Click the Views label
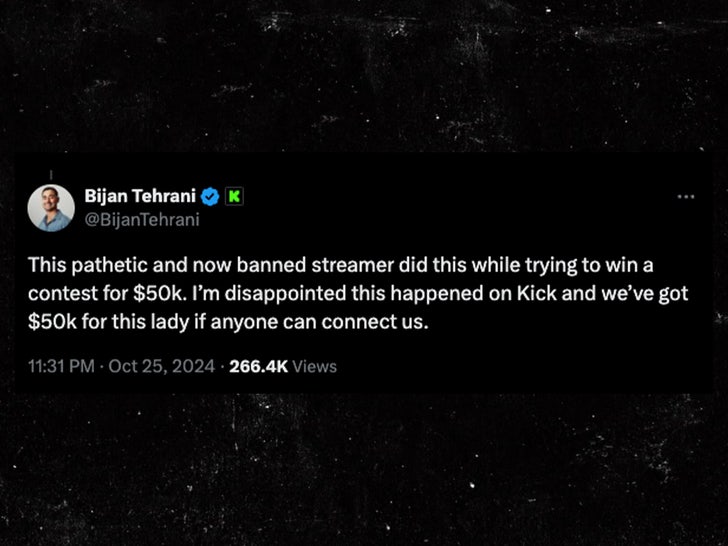Screen dimensions: 728x546 pos(315,366)
